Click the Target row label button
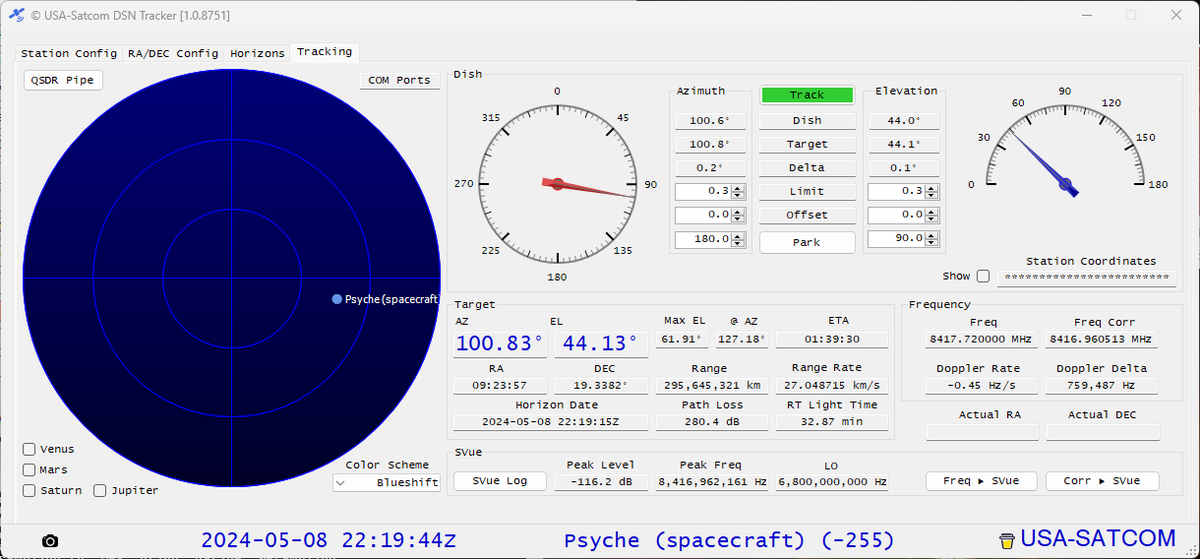 807,144
